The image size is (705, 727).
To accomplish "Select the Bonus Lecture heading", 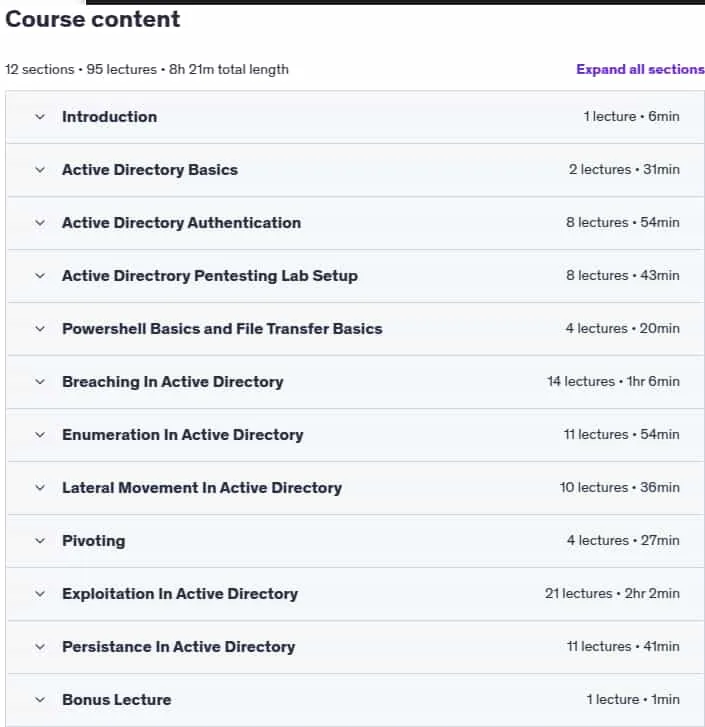I will [x=117, y=700].
